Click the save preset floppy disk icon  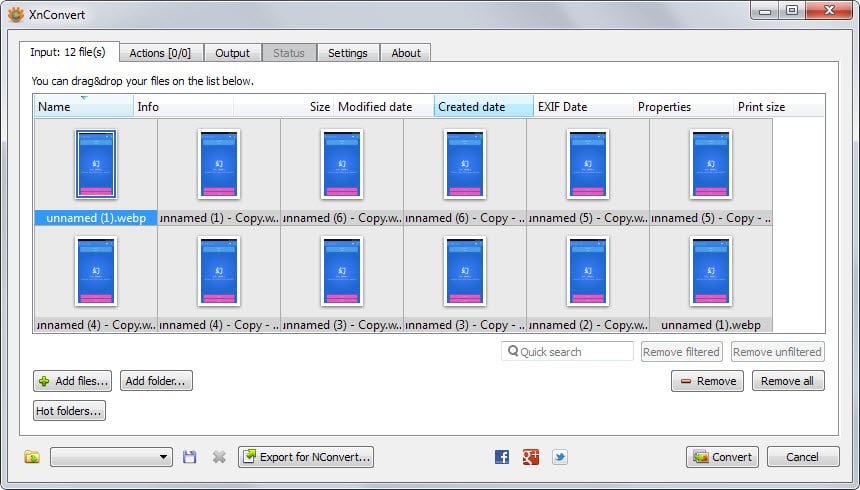pos(190,457)
